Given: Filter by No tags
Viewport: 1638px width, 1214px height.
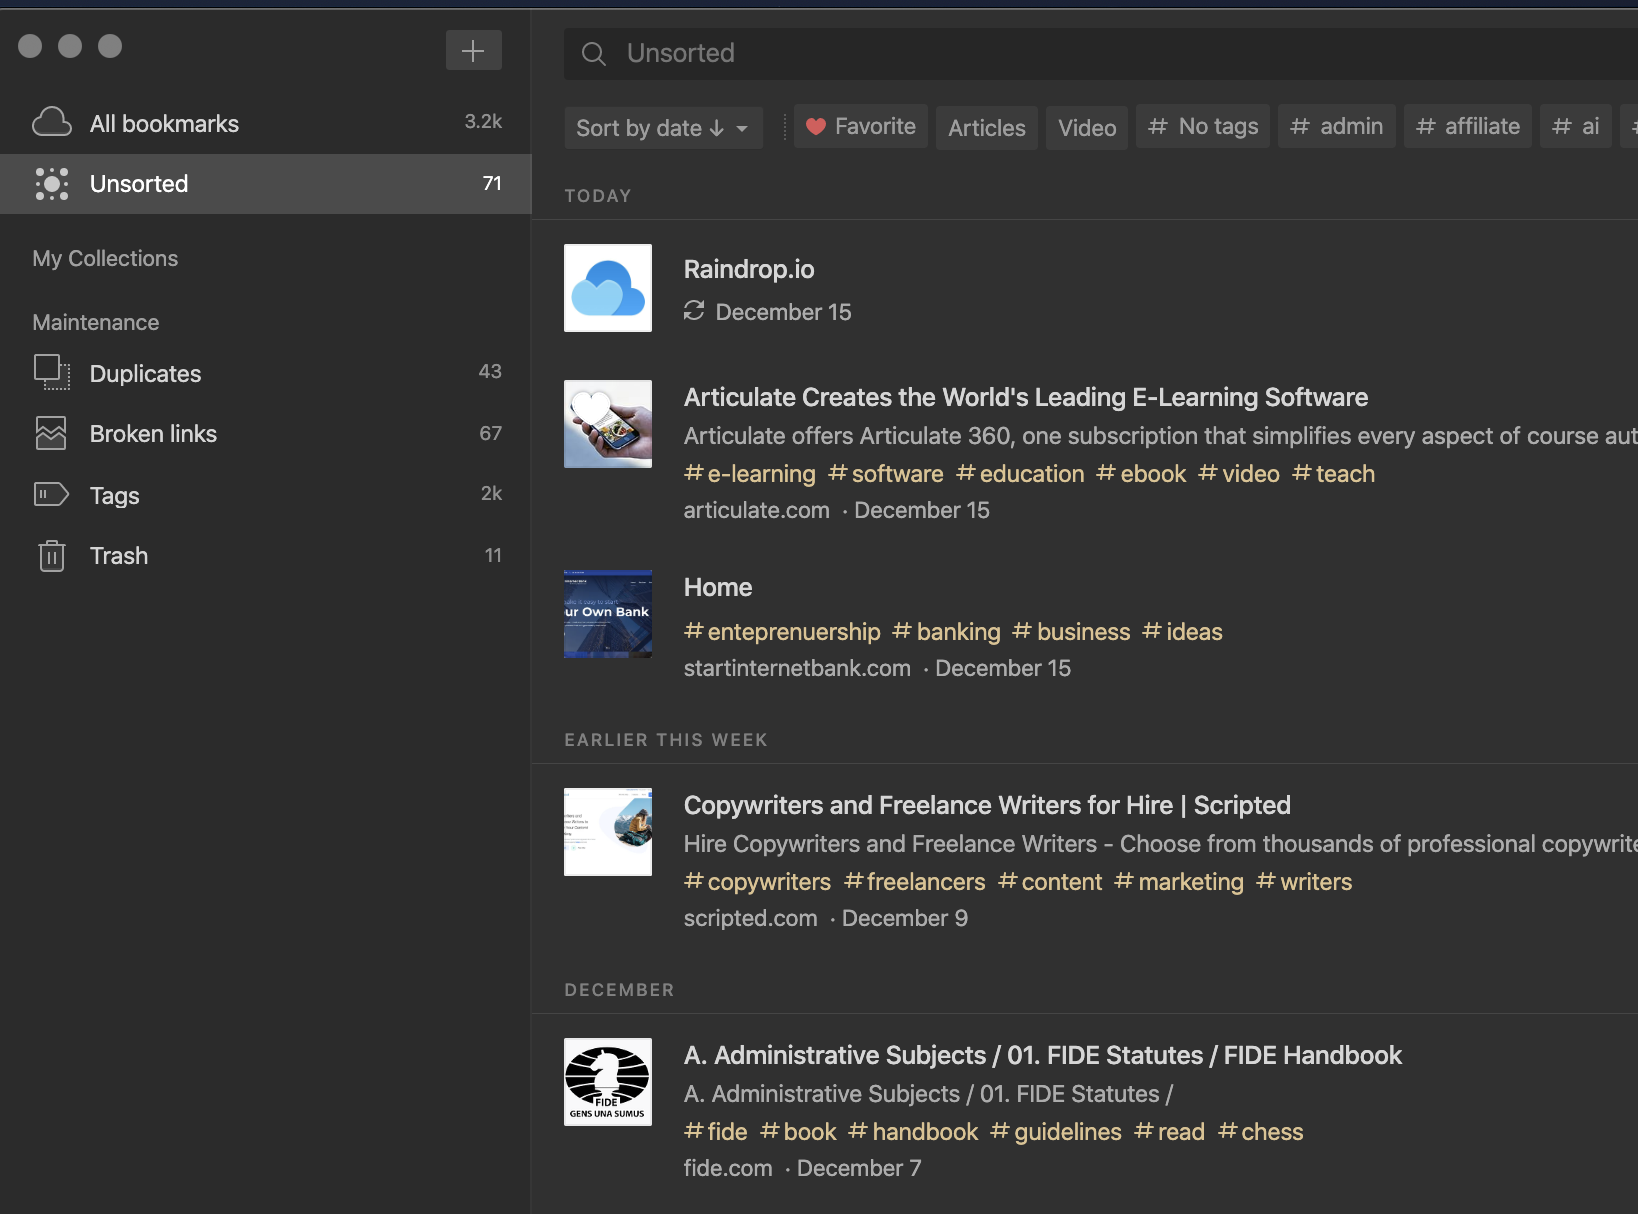Looking at the screenshot, I should [x=1203, y=126].
